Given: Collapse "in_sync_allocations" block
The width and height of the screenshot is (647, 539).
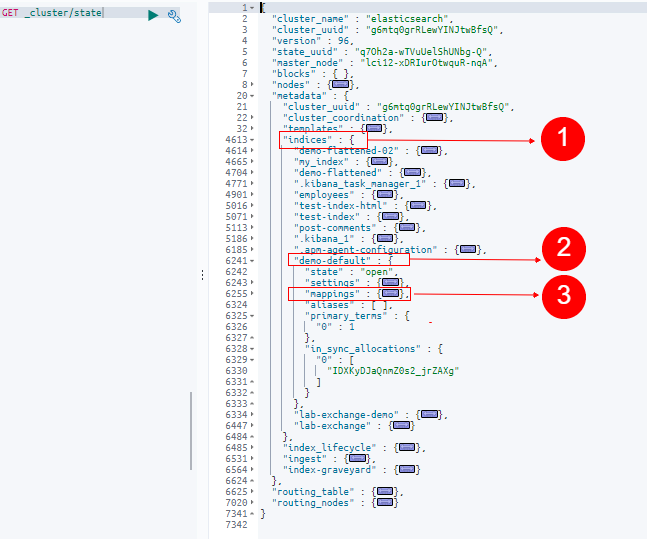Looking at the screenshot, I should (x=252, y=349).
